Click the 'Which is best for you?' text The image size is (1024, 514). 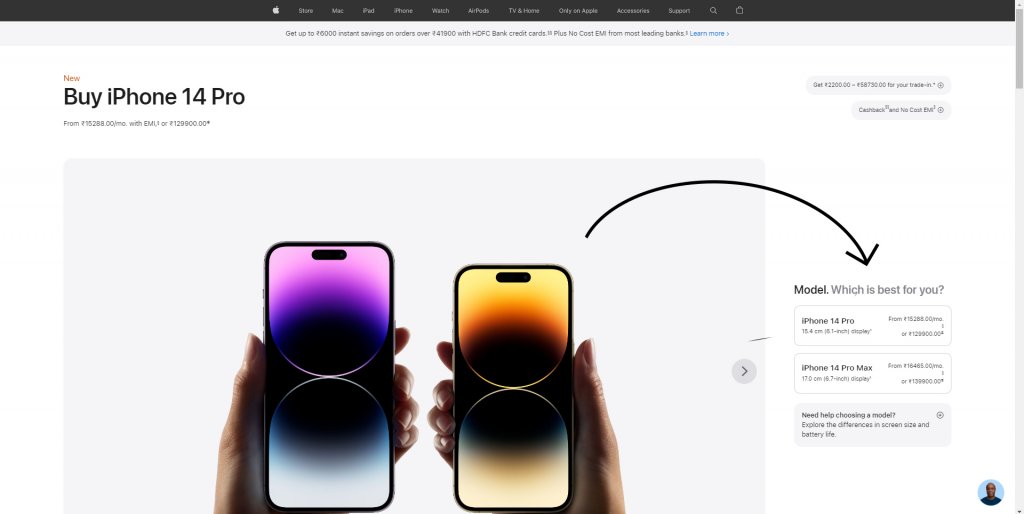887,289
